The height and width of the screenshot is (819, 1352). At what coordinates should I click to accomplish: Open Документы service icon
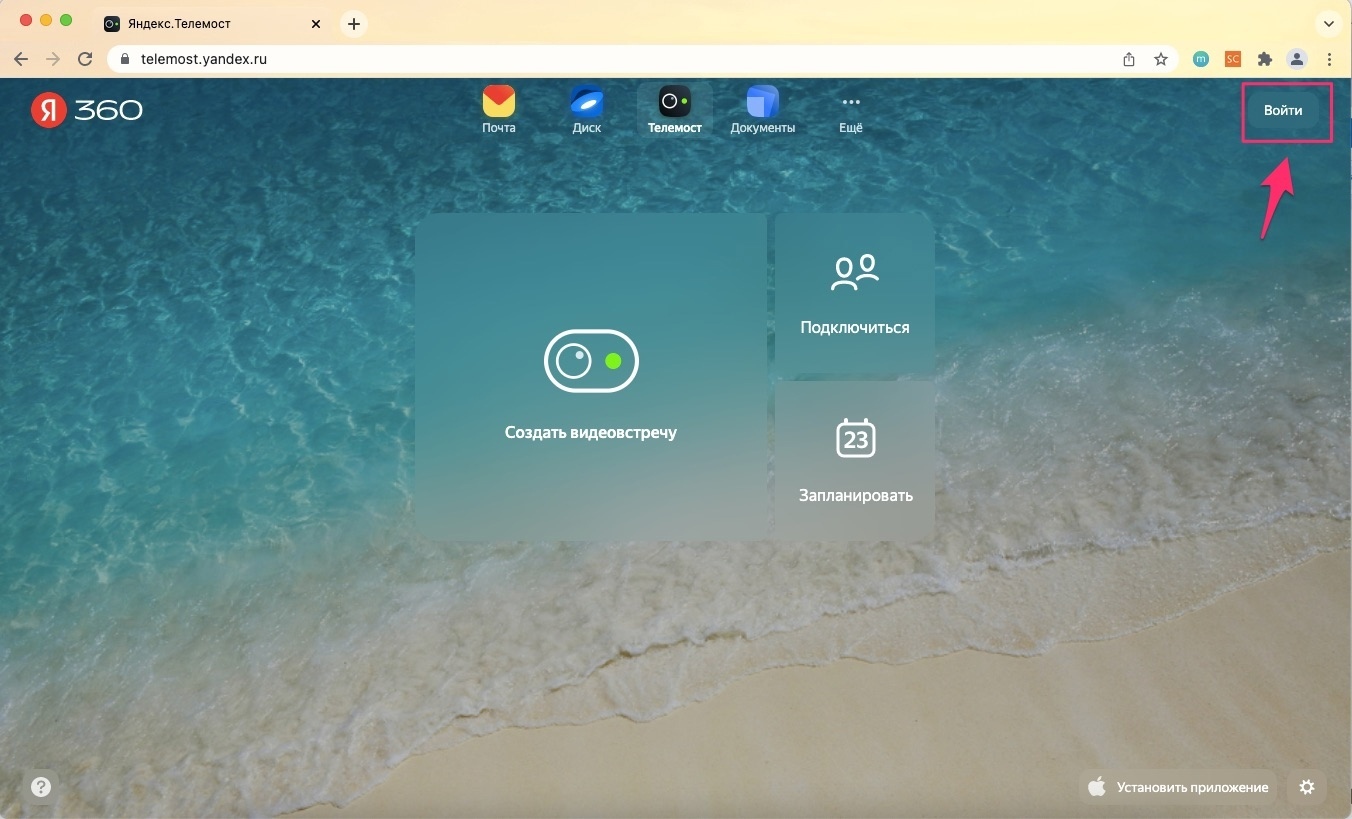[x=763, y=110]
